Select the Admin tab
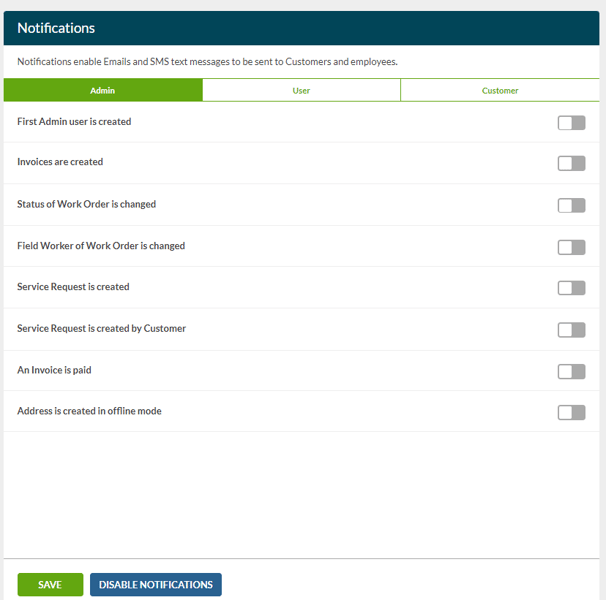 (103, 90)
